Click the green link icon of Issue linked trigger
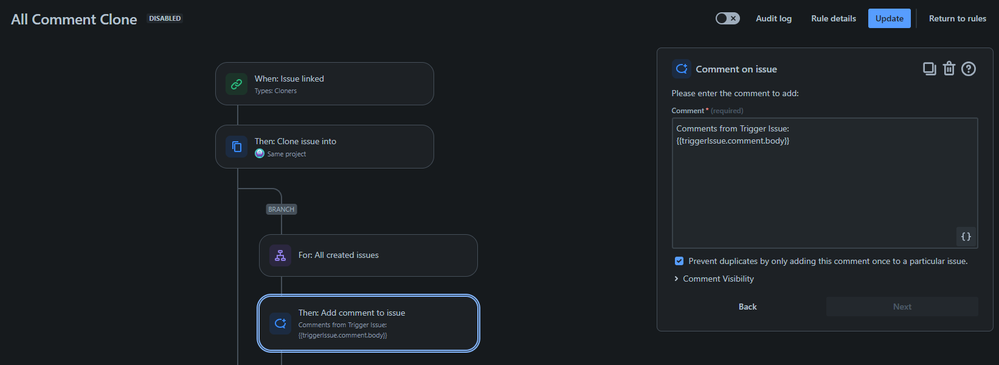 pos(236,83)
